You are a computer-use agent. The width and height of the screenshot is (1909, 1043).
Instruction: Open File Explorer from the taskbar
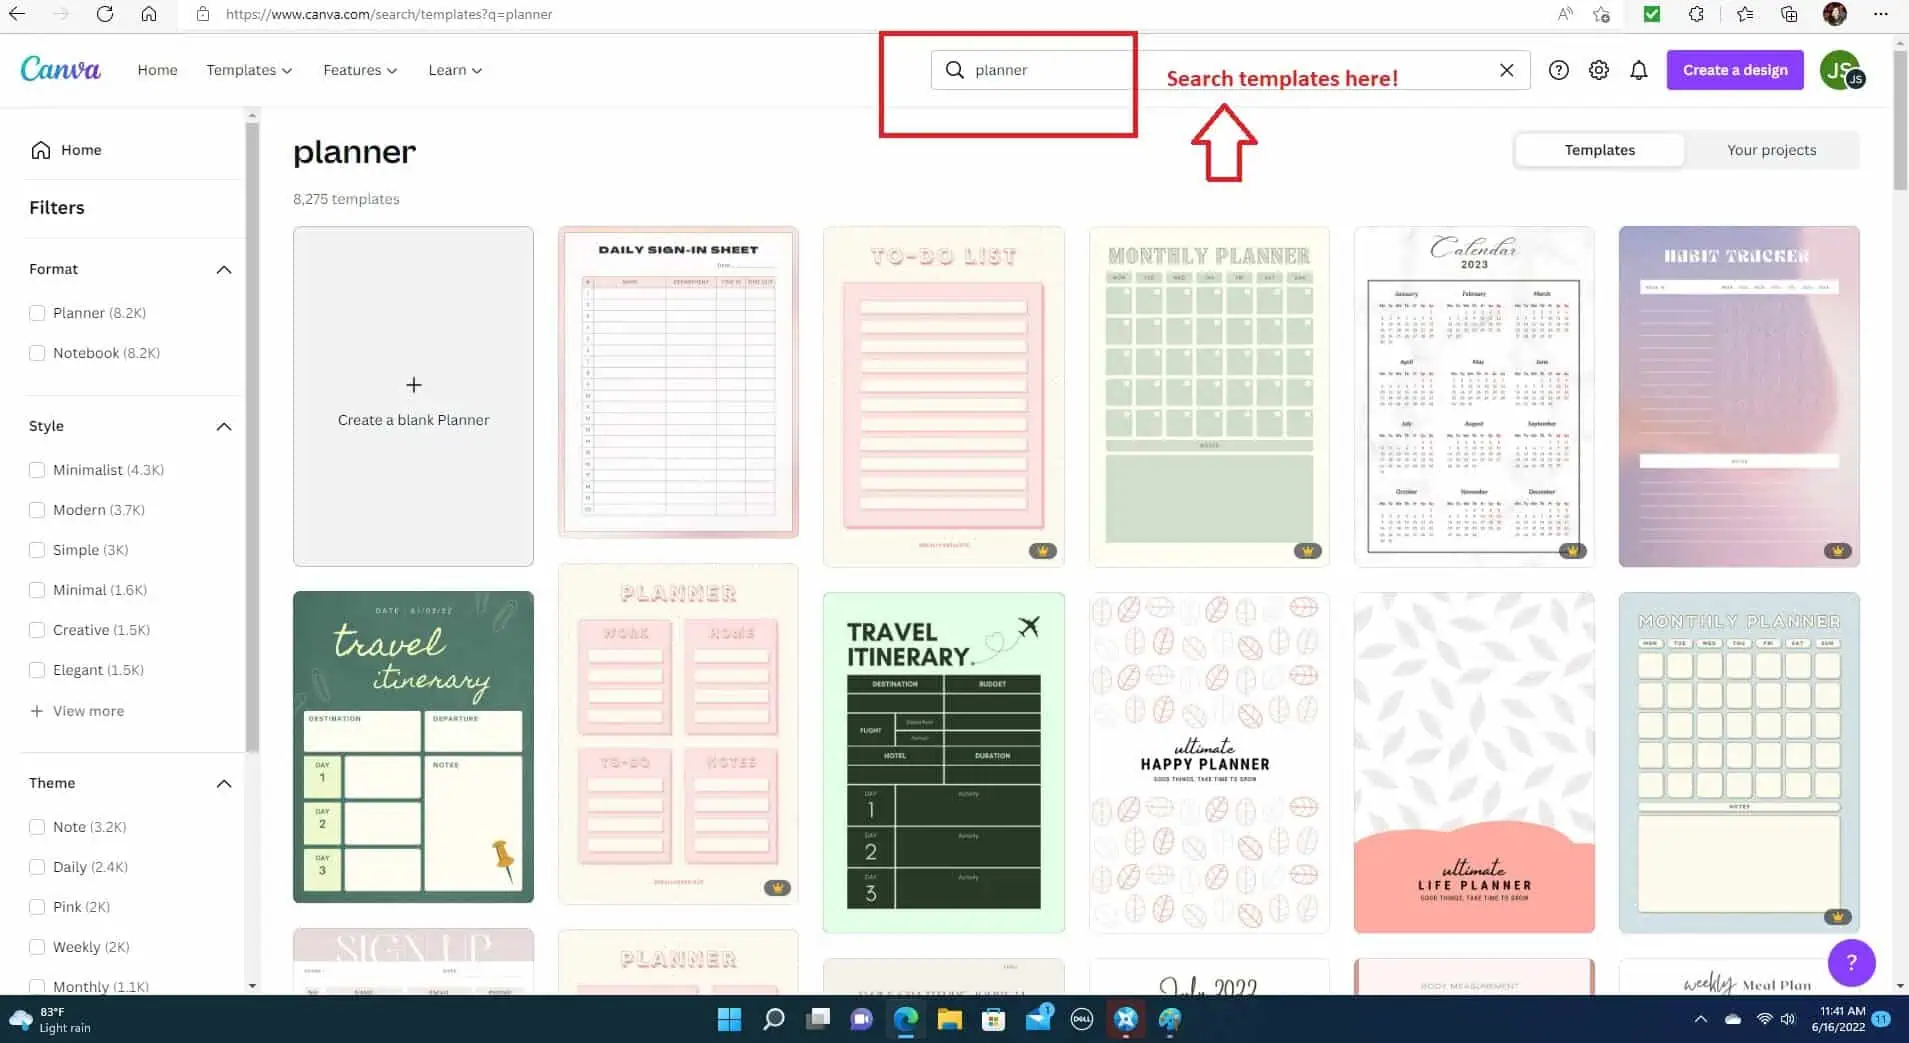(949, 1019)
